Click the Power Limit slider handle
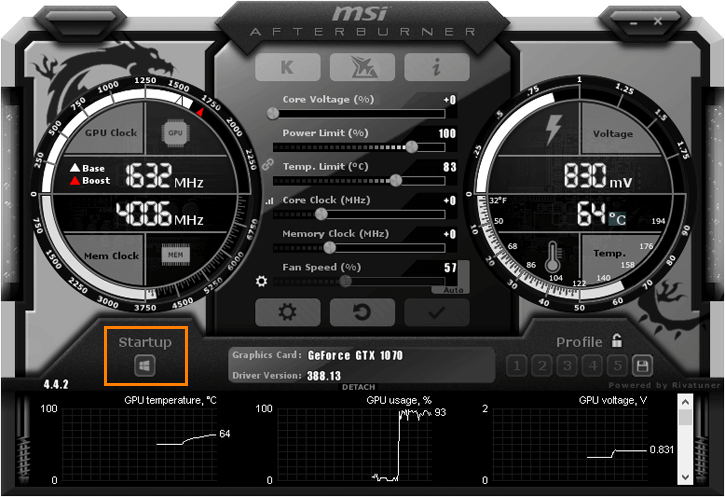725x497 pixels. pyautogui.click(x=412, y=147)
